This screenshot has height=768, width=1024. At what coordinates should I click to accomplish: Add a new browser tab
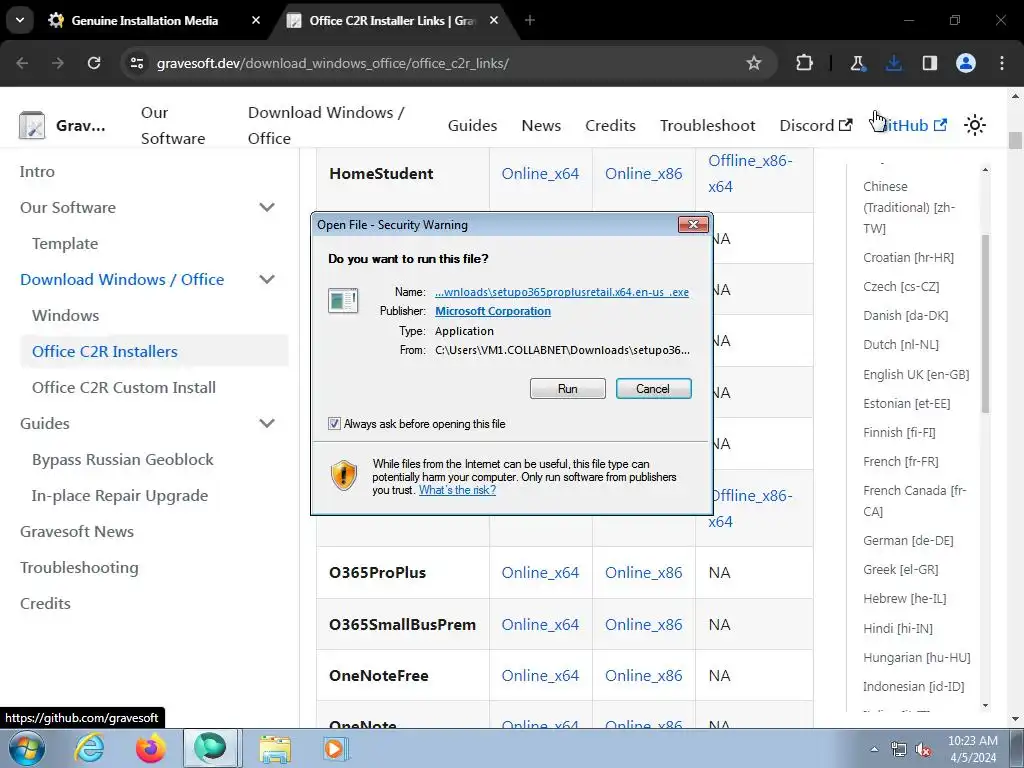pyautogui.click(x=530, y=20)
